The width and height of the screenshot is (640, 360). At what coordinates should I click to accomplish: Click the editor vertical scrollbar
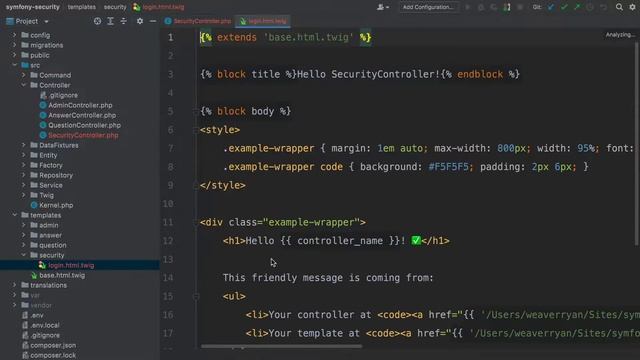click(636, 144)
